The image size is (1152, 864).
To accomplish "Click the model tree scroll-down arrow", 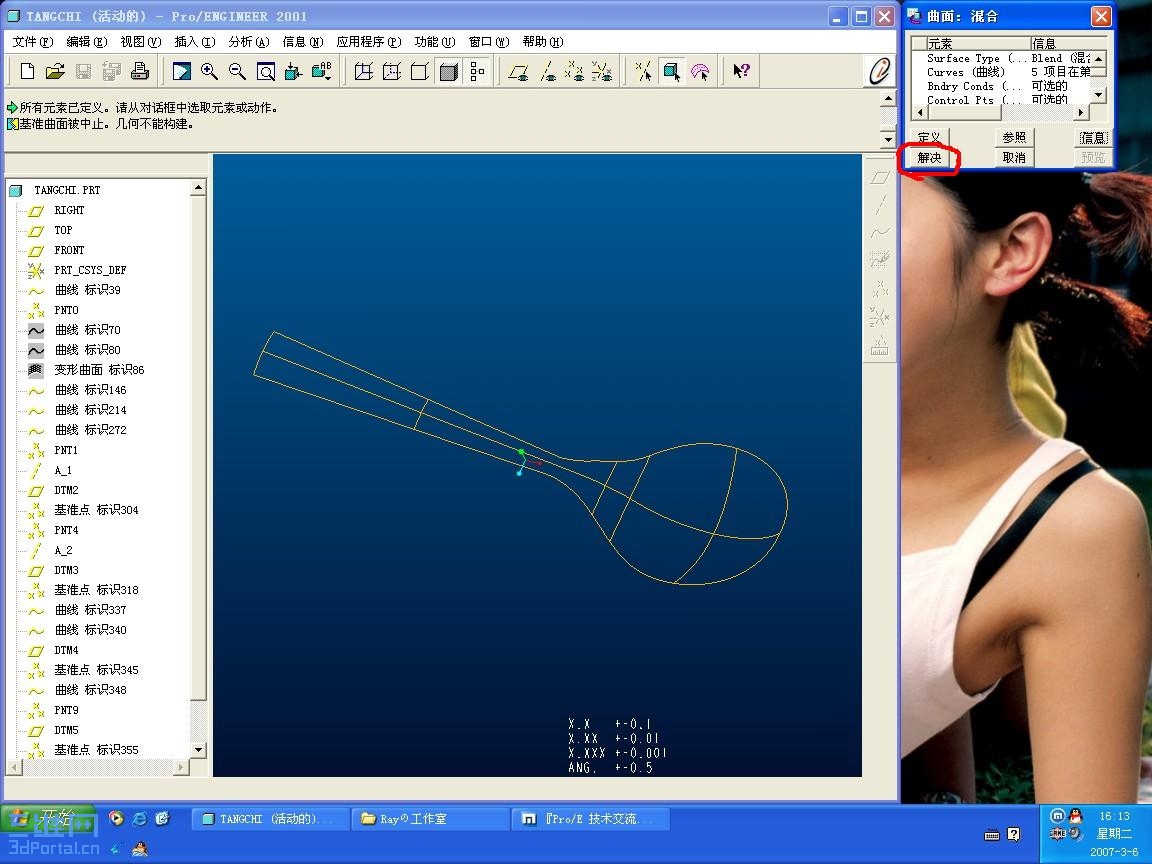I will [198, 749].
